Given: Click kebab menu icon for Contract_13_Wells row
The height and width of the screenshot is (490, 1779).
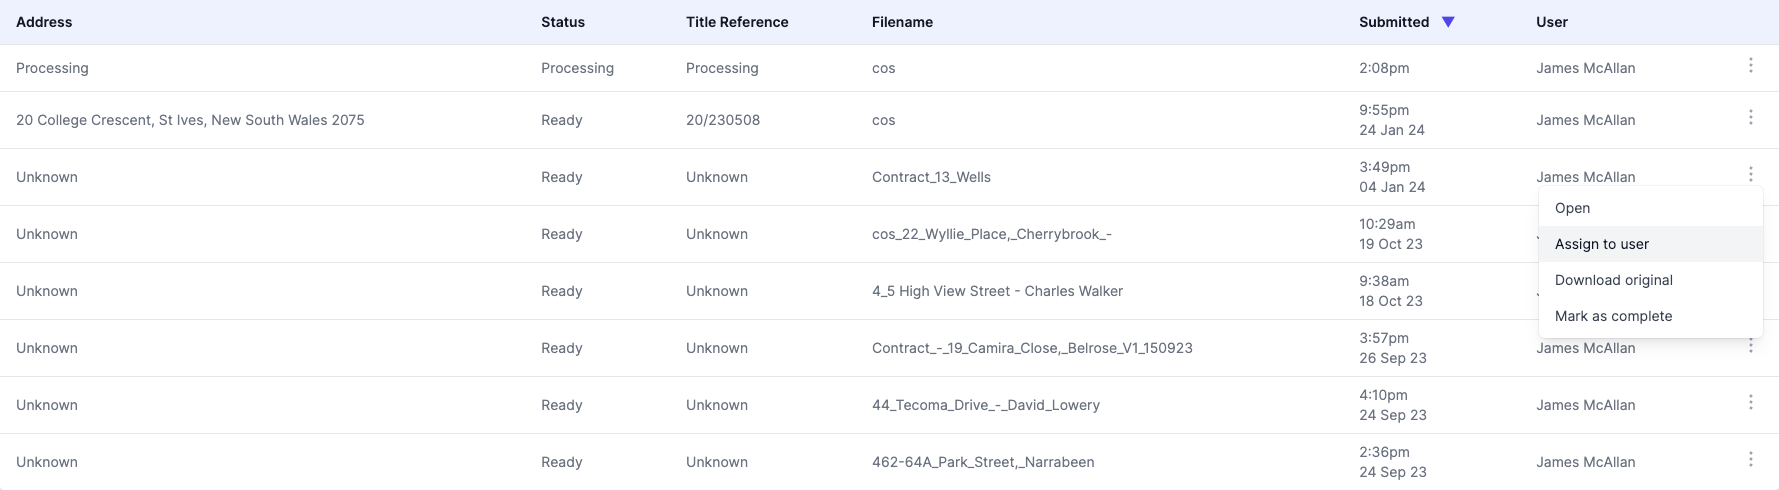Looking at the screenshot, I should pos(1750,174).
